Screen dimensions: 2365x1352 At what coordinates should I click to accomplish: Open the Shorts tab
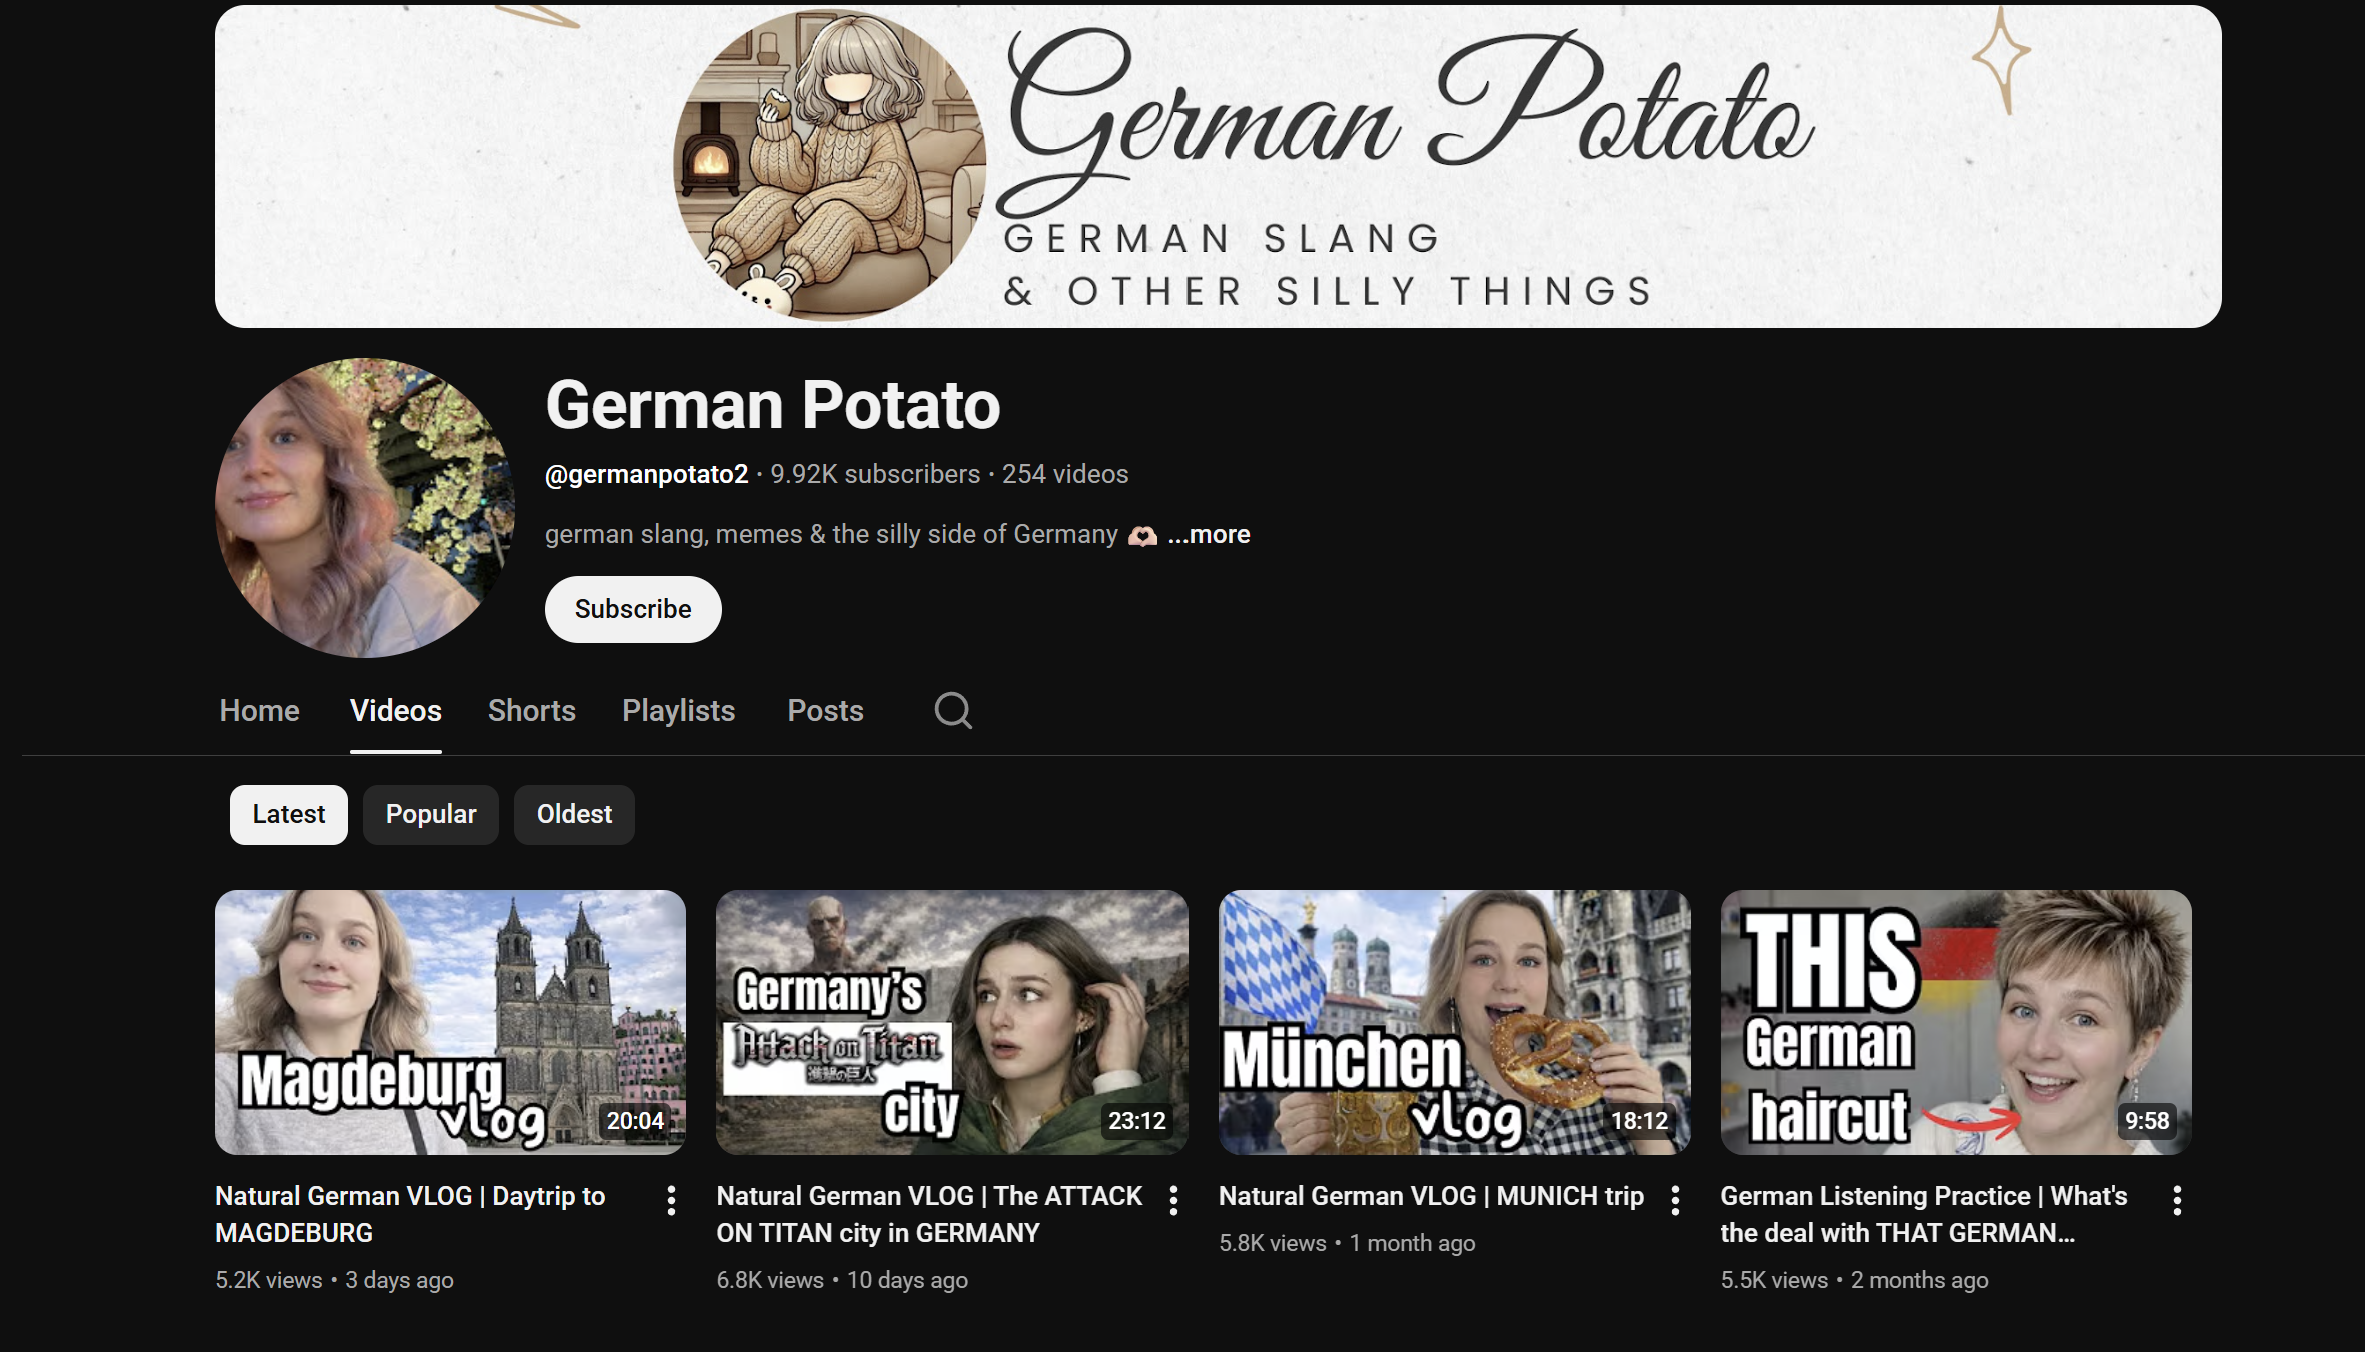click(531, 711)
